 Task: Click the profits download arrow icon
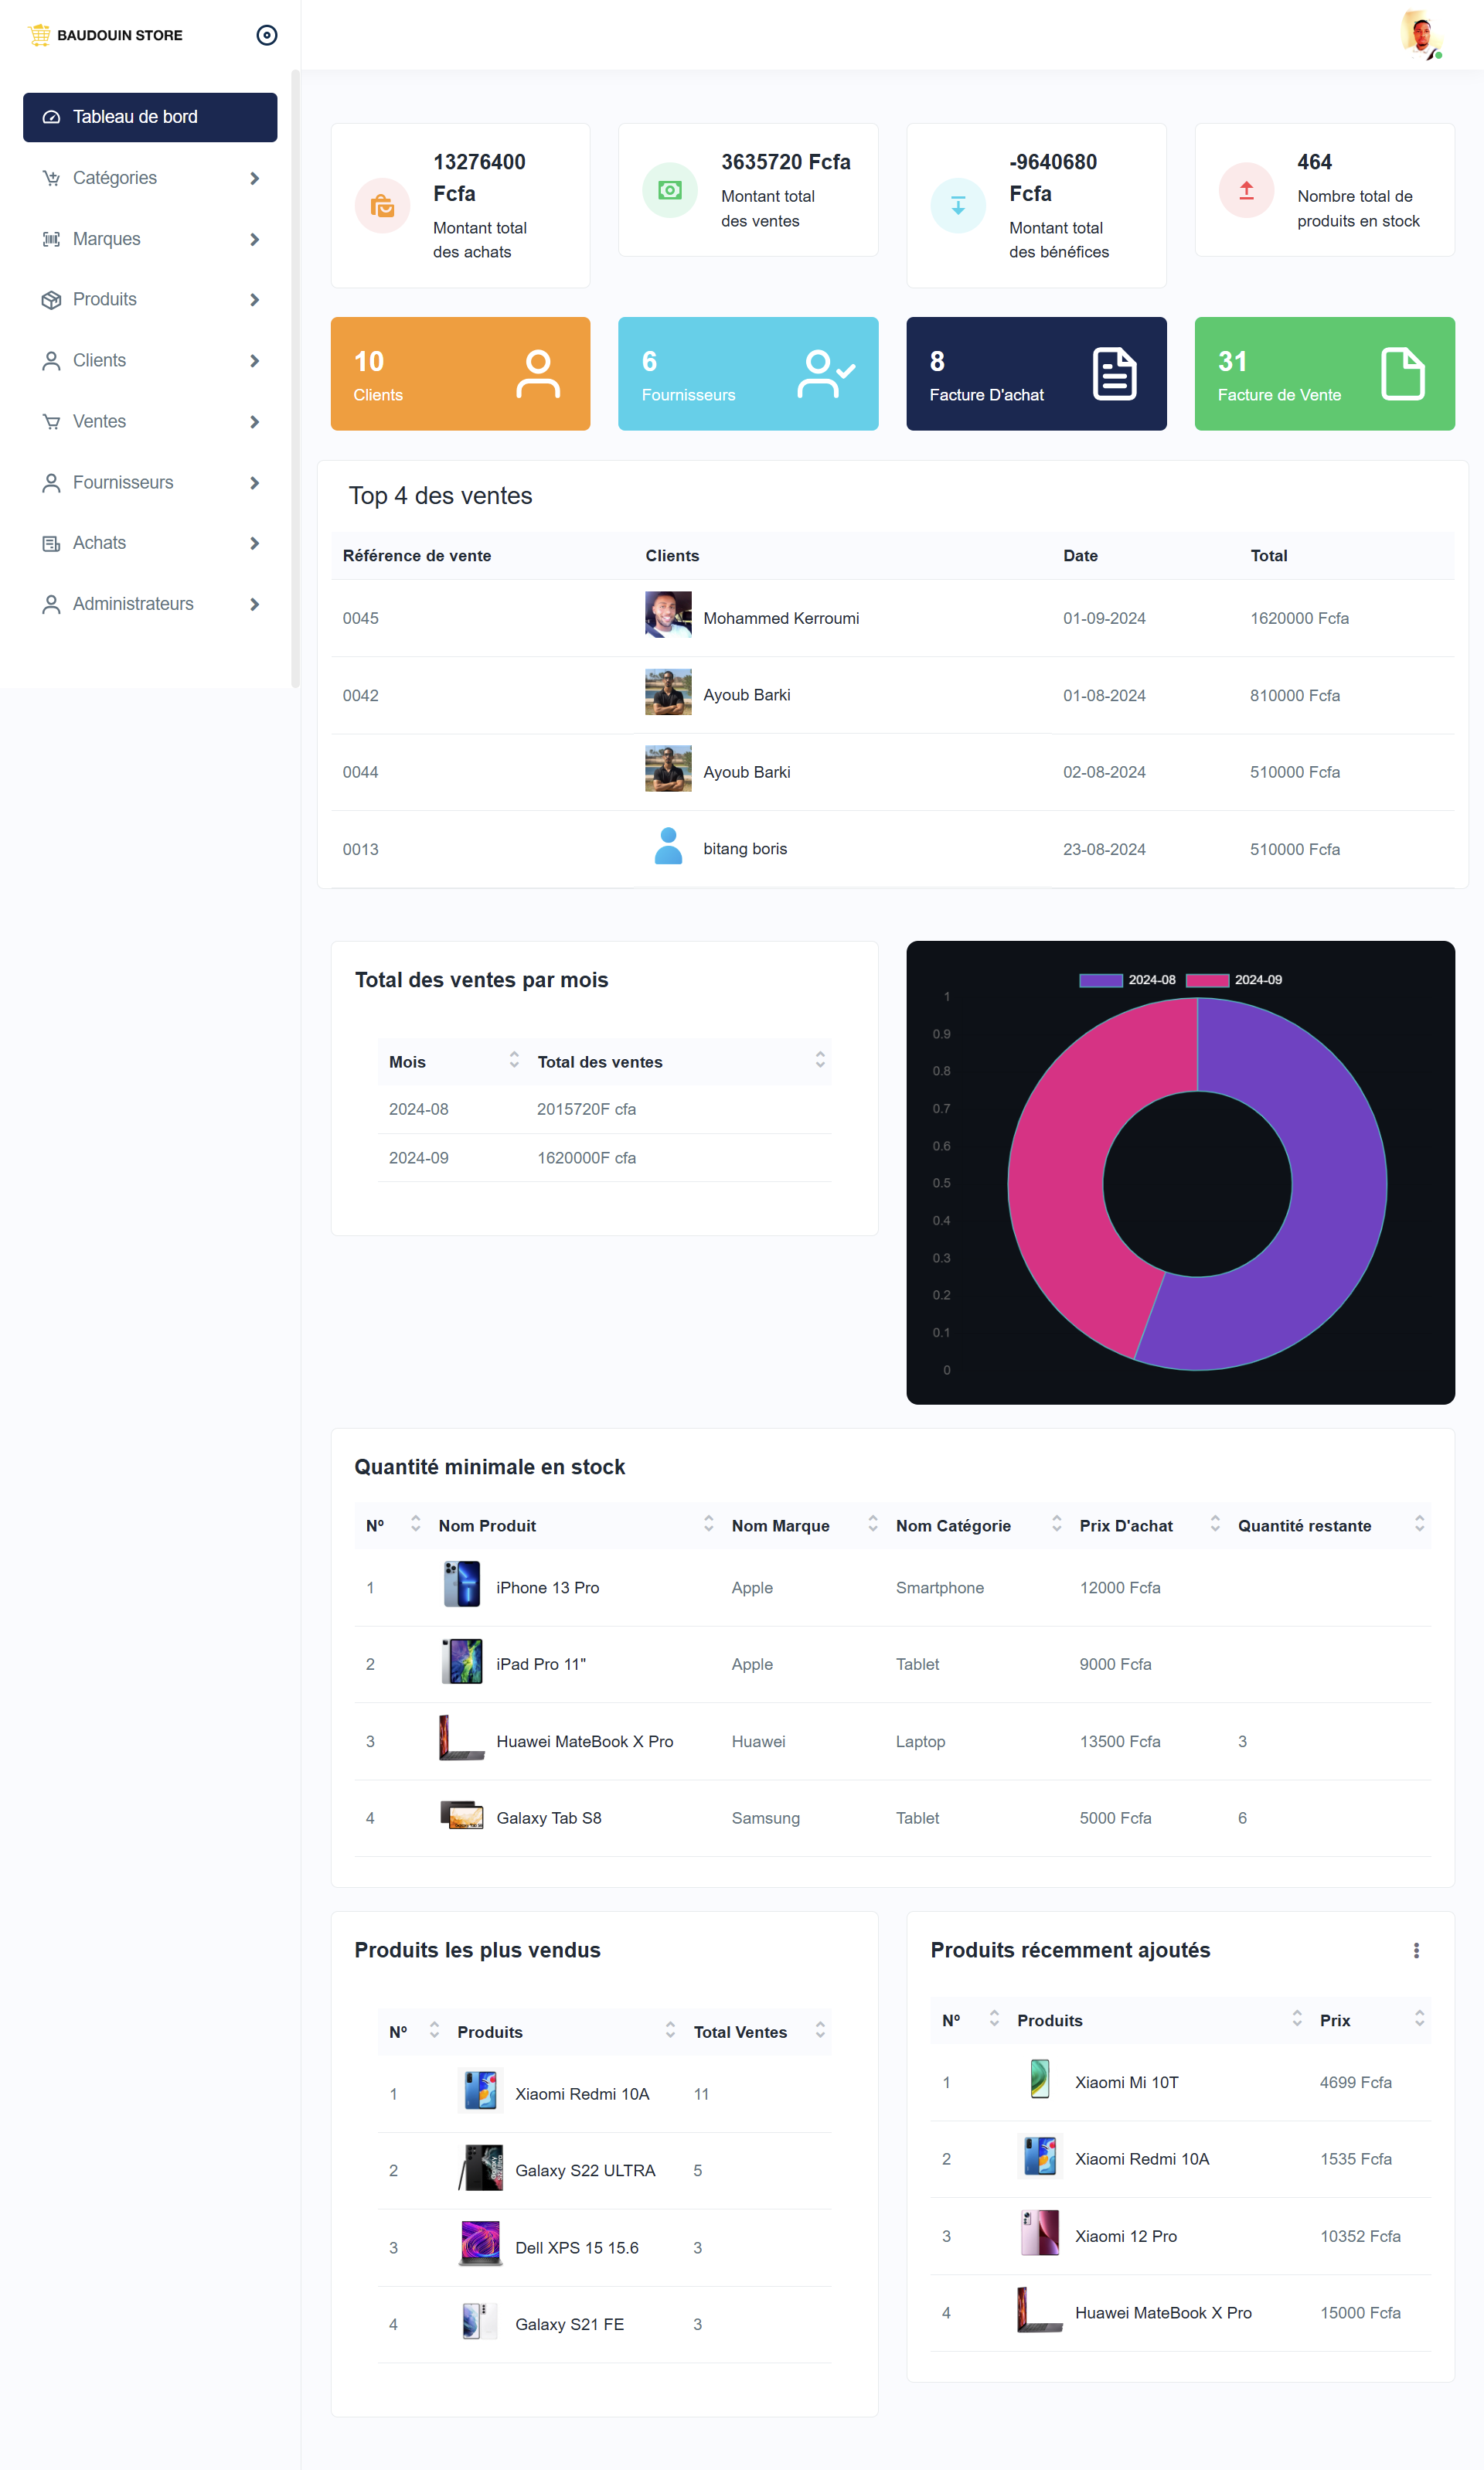click(x=958, y=206)
